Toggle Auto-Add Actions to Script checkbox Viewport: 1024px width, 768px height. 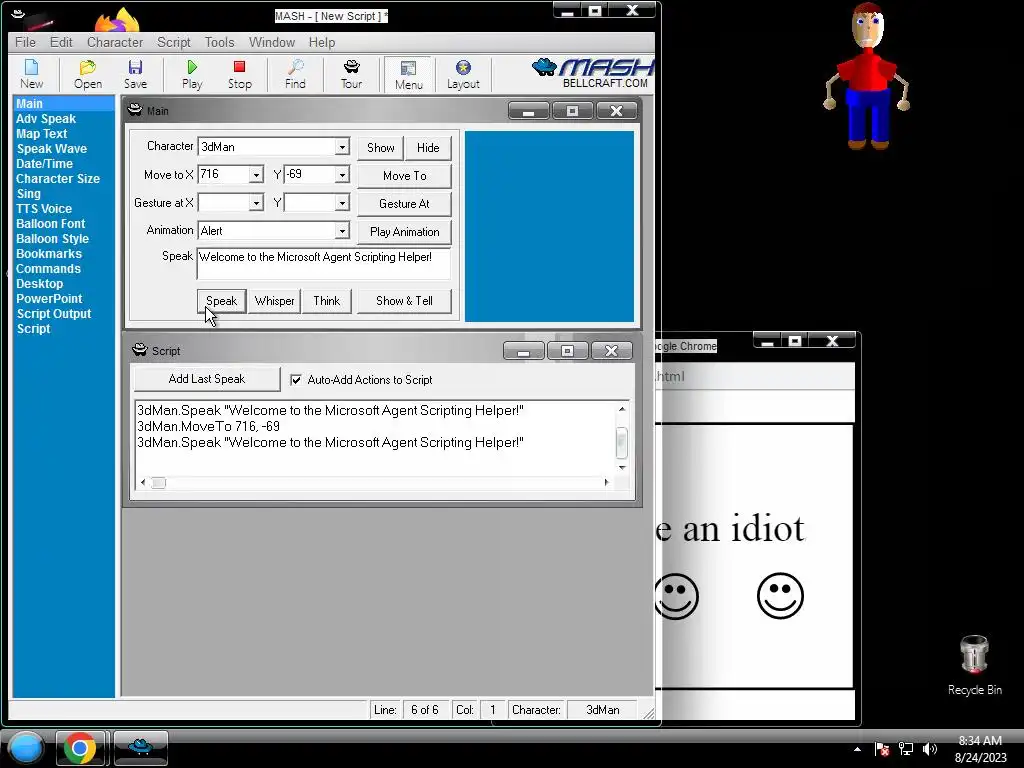point(296,379)
